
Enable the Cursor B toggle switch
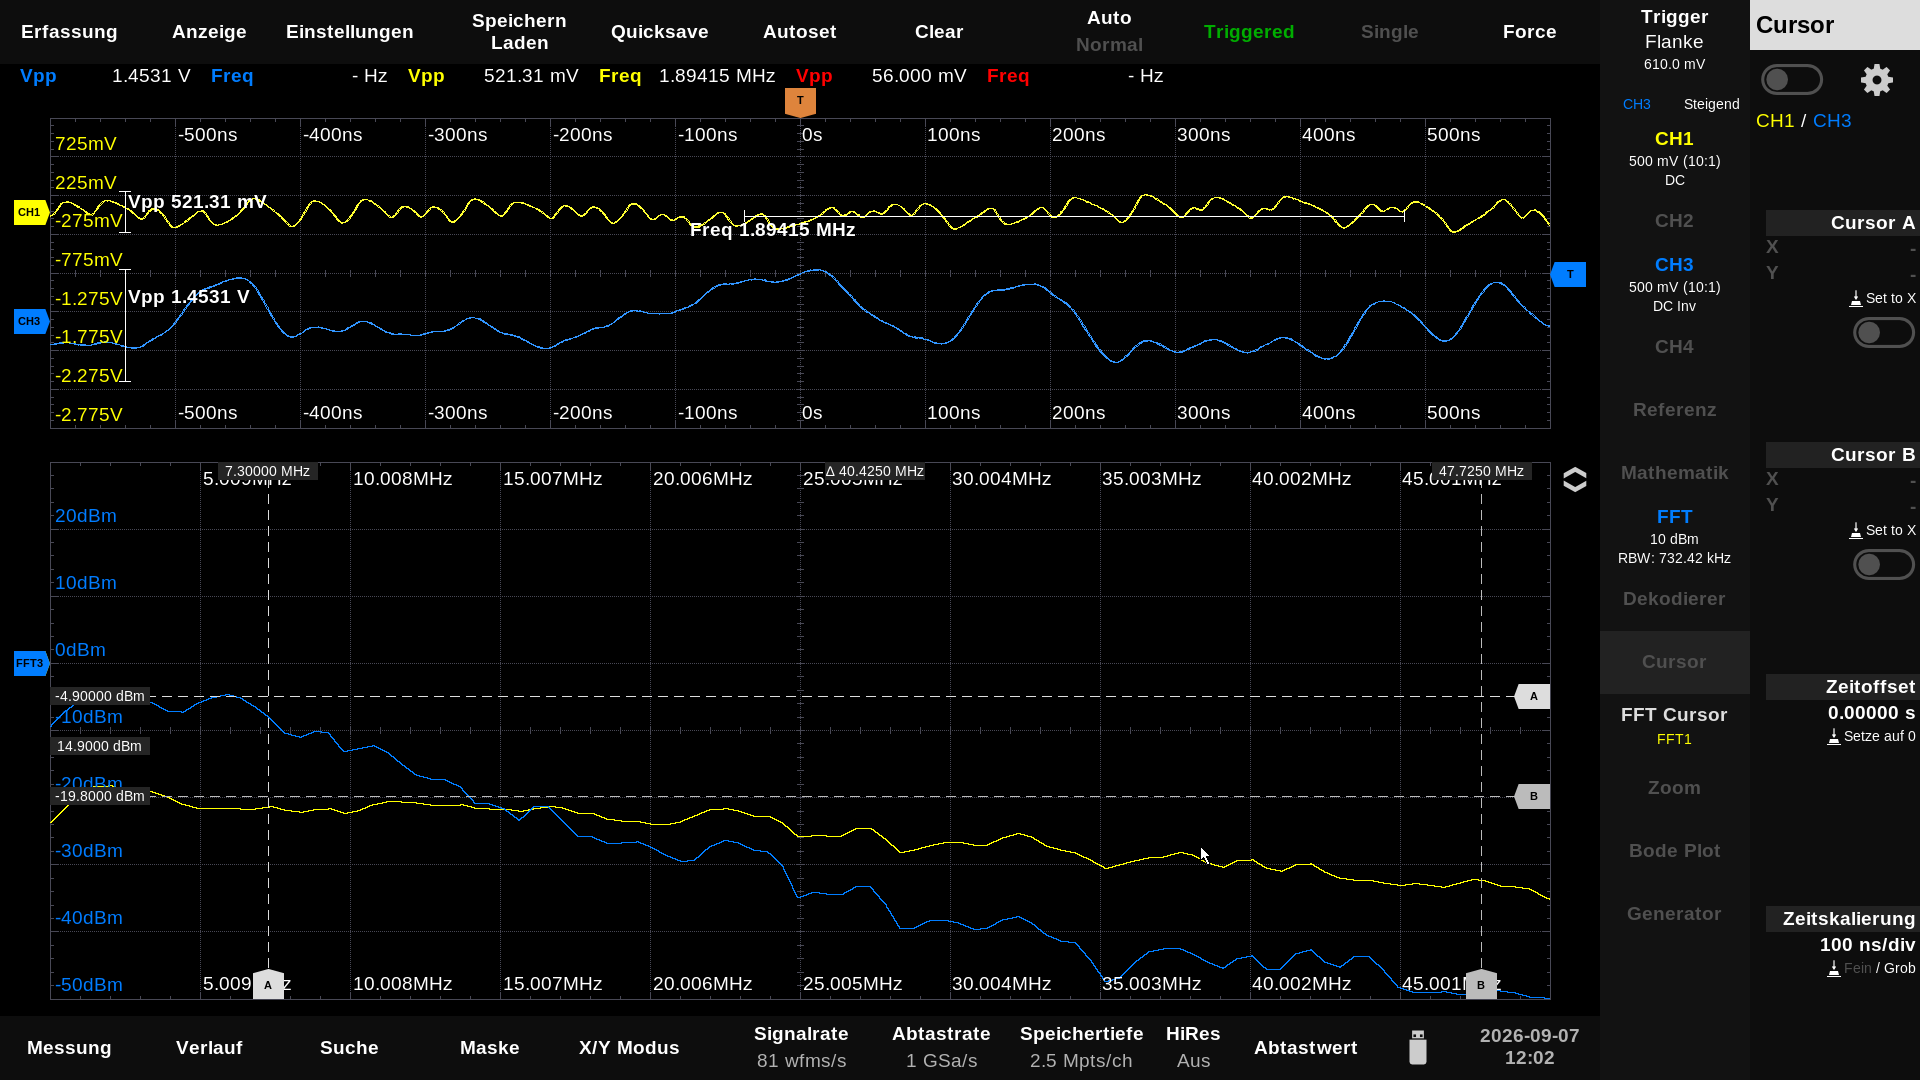click(1883, 565)
